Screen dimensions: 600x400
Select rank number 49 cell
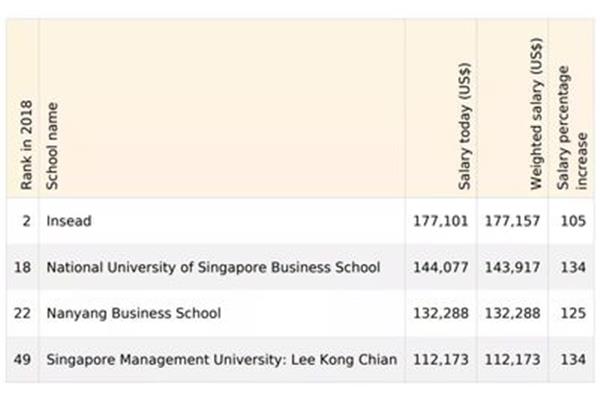click(22, 359)
